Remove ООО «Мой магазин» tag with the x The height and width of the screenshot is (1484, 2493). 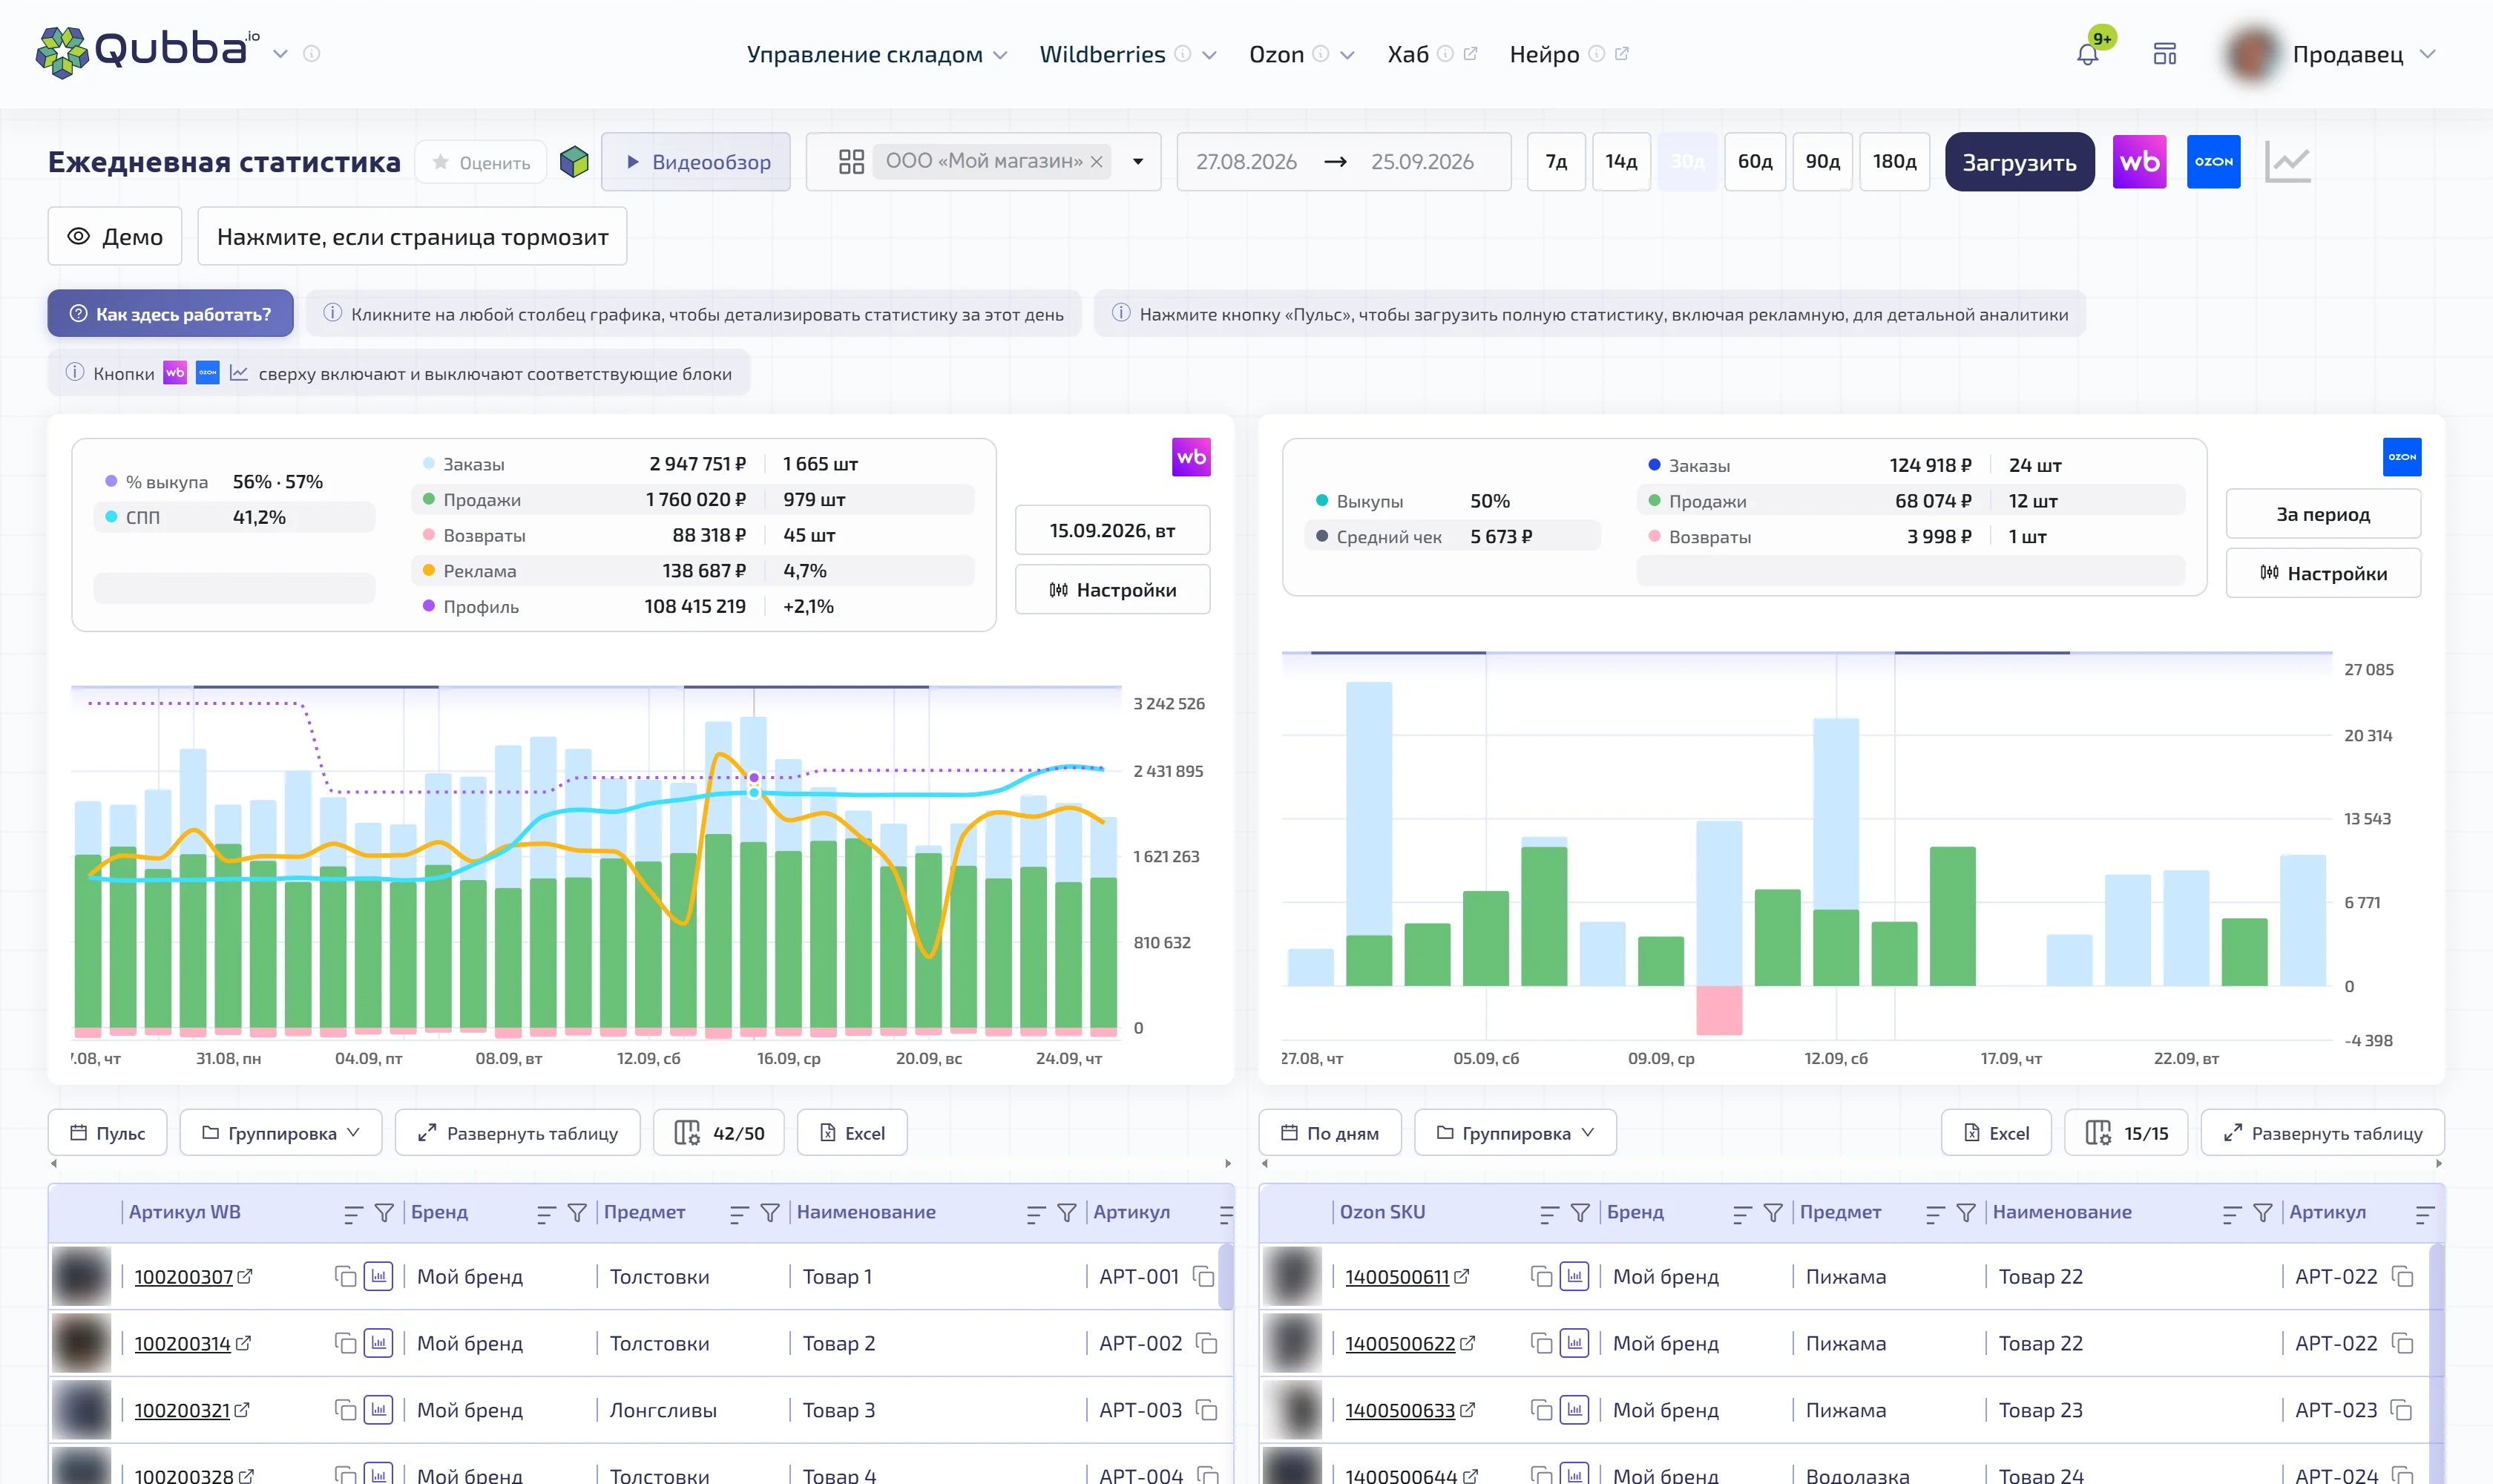click(1096, 162)
